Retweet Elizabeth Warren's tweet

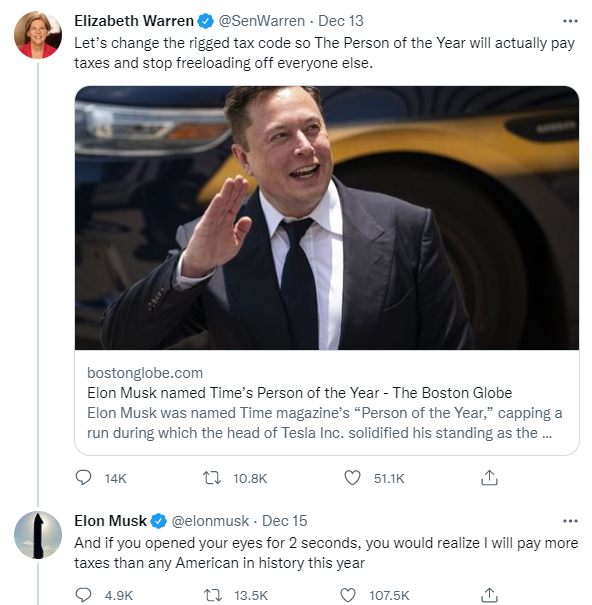click(212, 478)
